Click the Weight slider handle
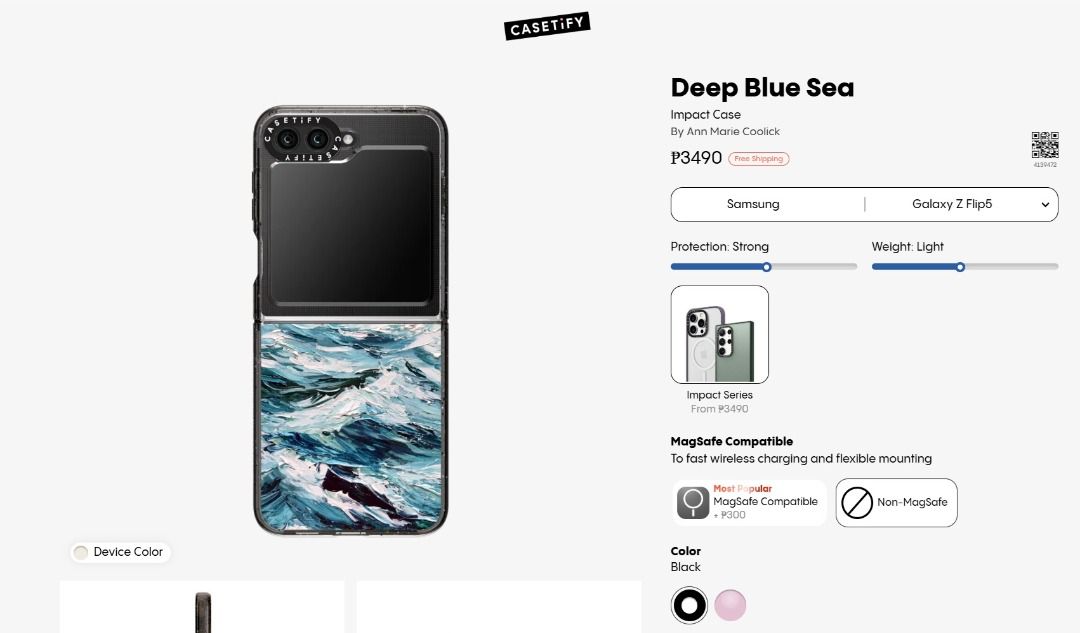This screenshot has height=633, width=1080. (960, 267)
